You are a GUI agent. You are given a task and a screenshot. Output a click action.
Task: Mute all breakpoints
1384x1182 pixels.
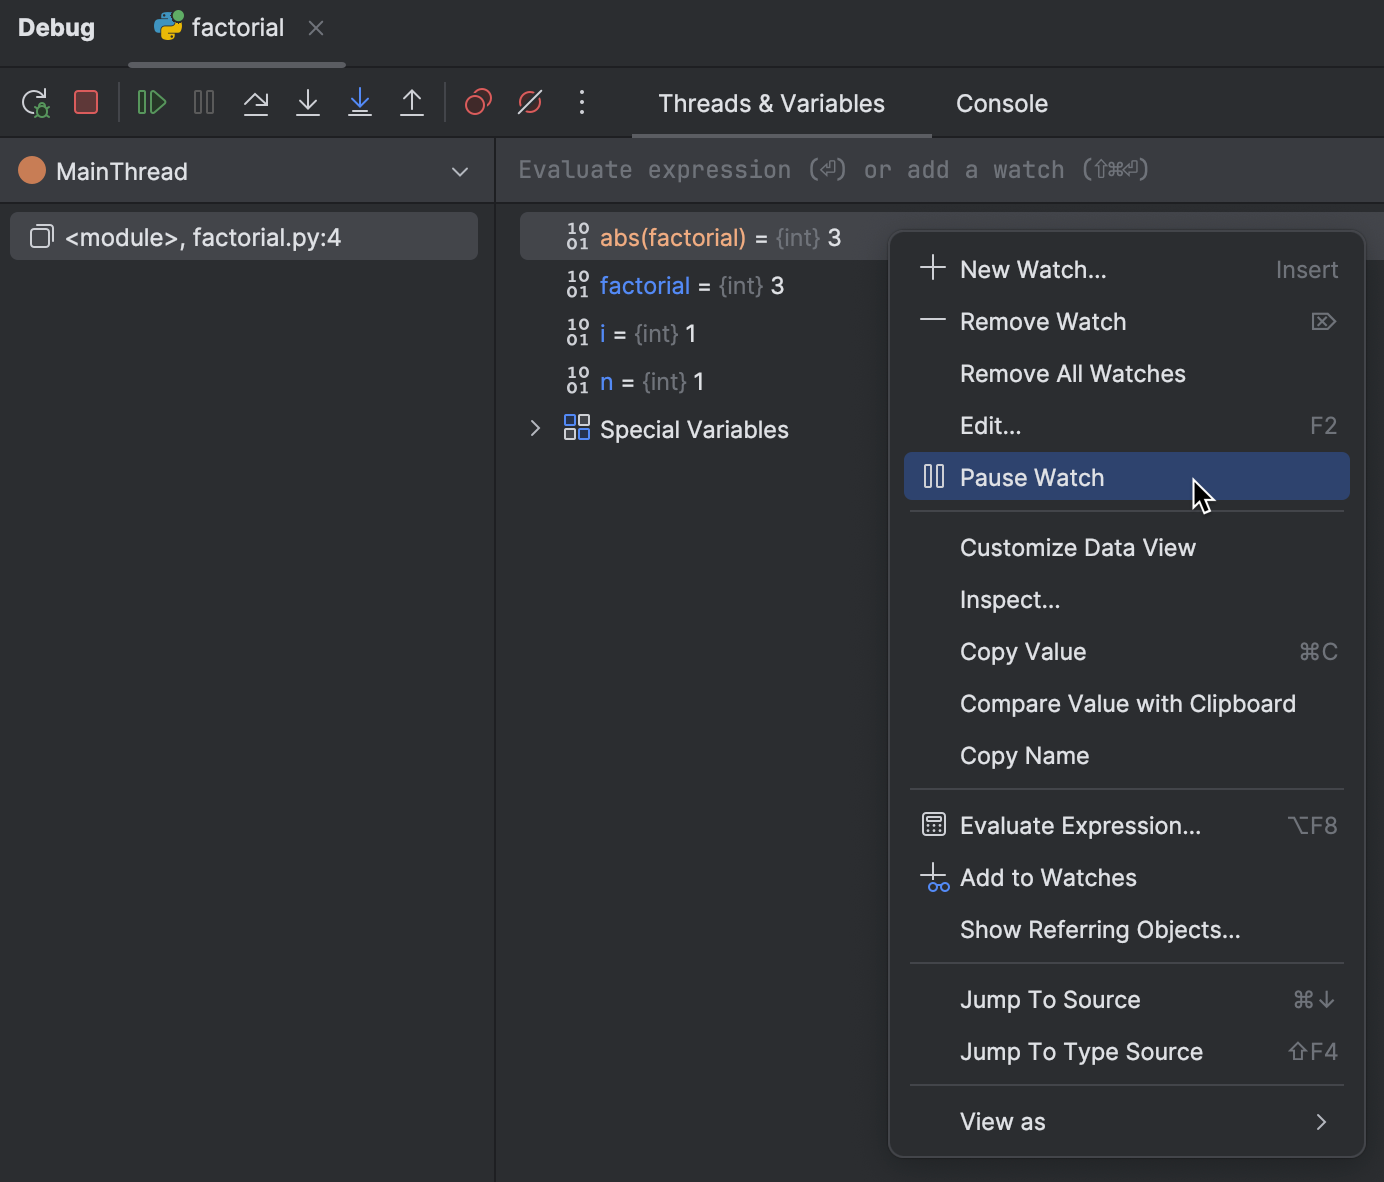pyautogui.click(x=529, y=102)
